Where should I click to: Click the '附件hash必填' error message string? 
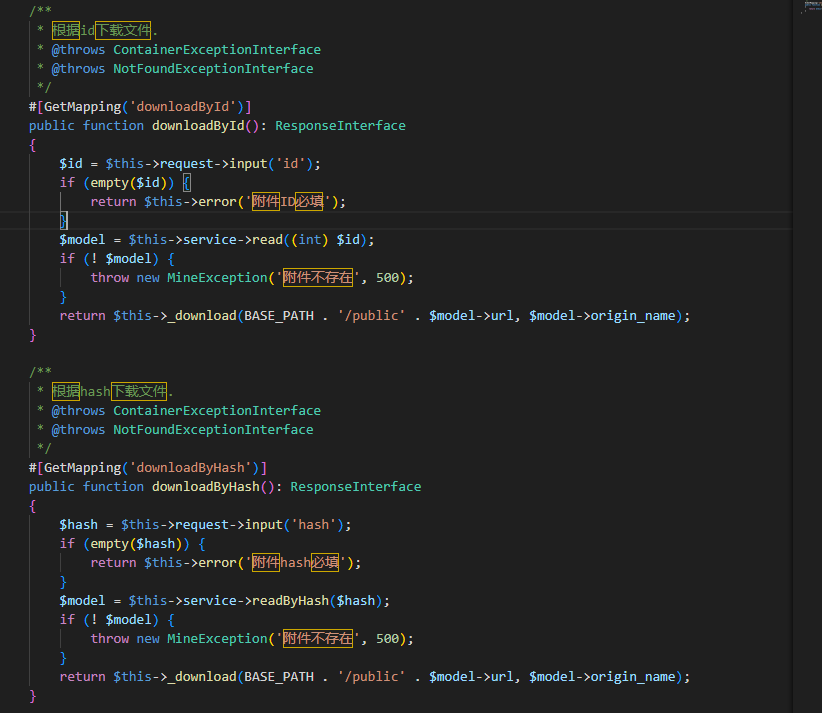click(x=295, y=563)
